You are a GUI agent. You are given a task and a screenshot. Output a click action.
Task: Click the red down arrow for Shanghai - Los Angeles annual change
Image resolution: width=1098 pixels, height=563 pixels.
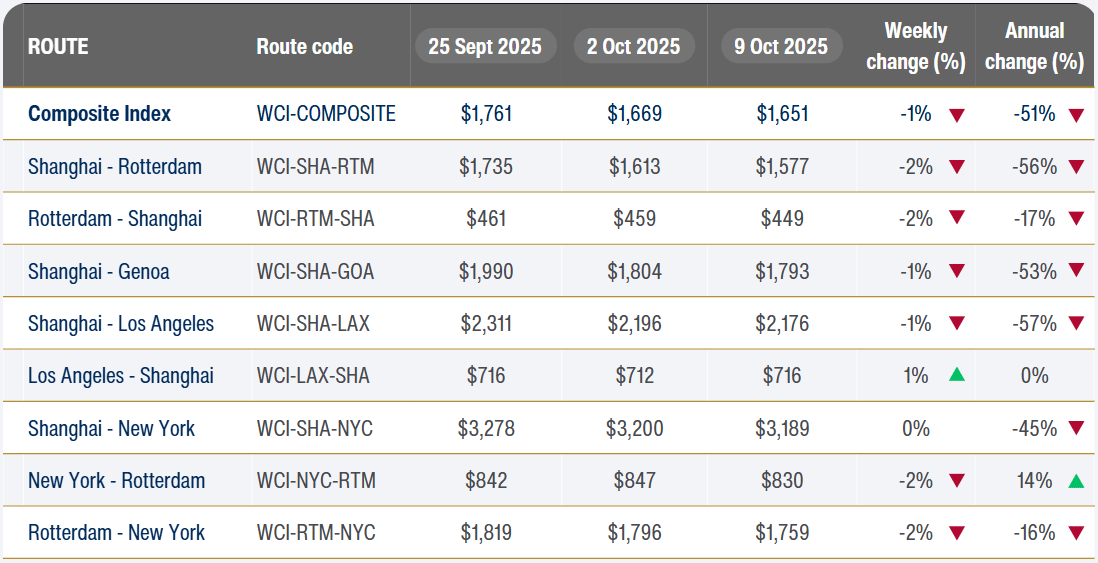pyautogui.click(x=1076, y=324)
